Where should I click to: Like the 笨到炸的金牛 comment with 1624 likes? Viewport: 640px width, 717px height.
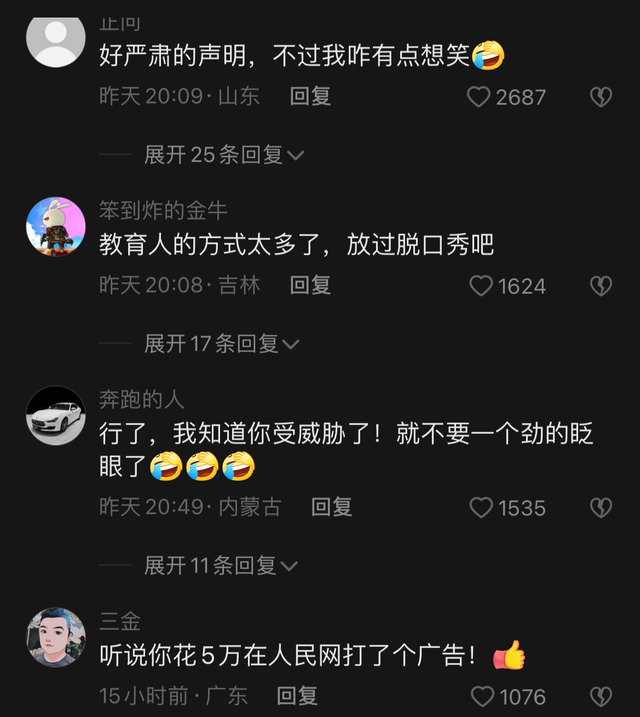[x=481, y=286]
